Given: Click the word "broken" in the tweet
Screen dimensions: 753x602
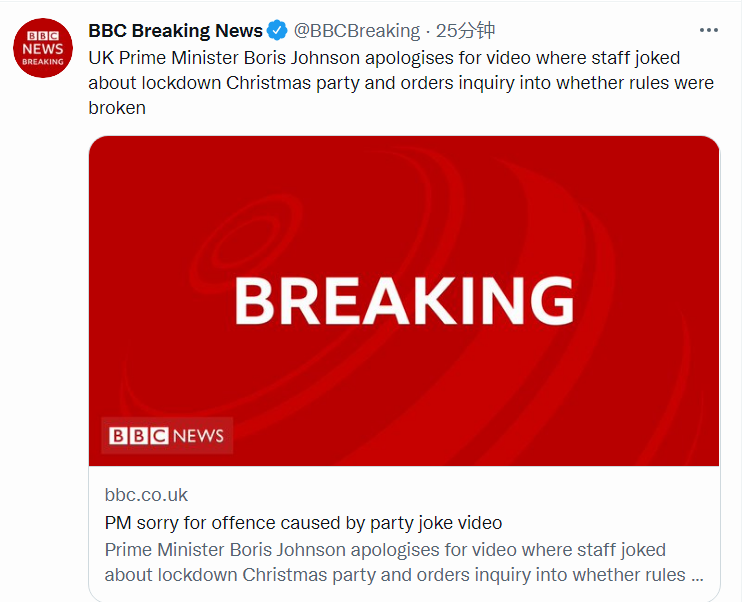Looking at the screenshot, I should click(117, 108).
